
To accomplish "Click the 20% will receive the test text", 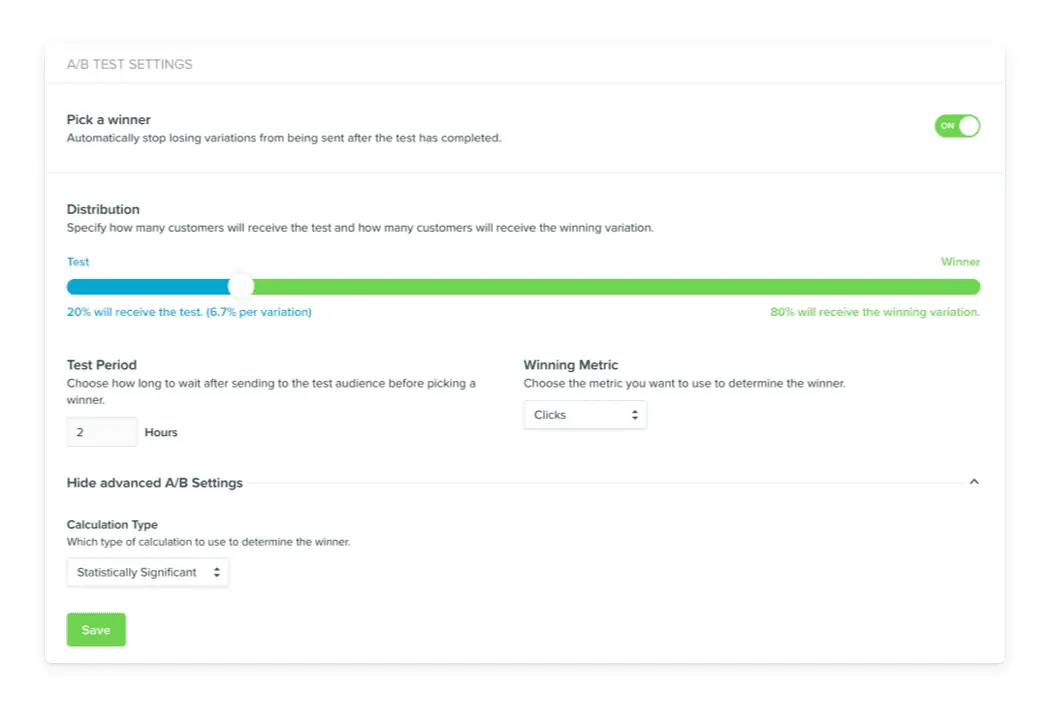I will [x=189, y=312].
